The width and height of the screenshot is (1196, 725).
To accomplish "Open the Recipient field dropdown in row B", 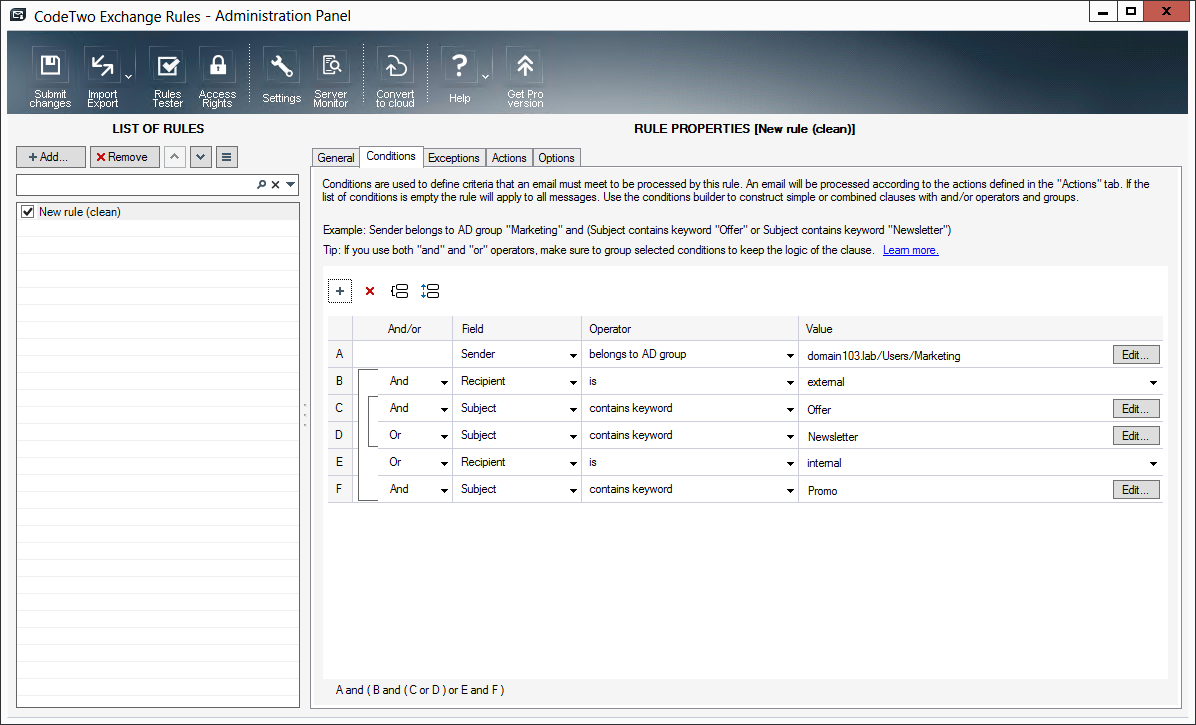I will click(x=573, y=383).
